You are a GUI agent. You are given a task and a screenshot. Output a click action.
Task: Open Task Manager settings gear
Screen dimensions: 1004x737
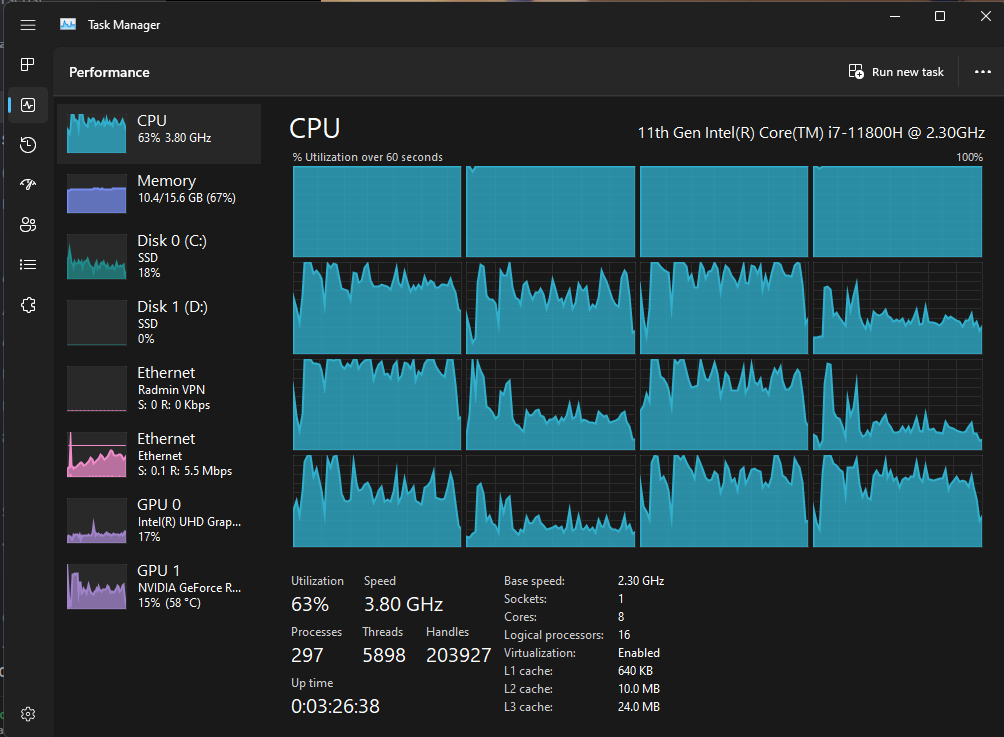pyautogui.click(x=27, y=713)
